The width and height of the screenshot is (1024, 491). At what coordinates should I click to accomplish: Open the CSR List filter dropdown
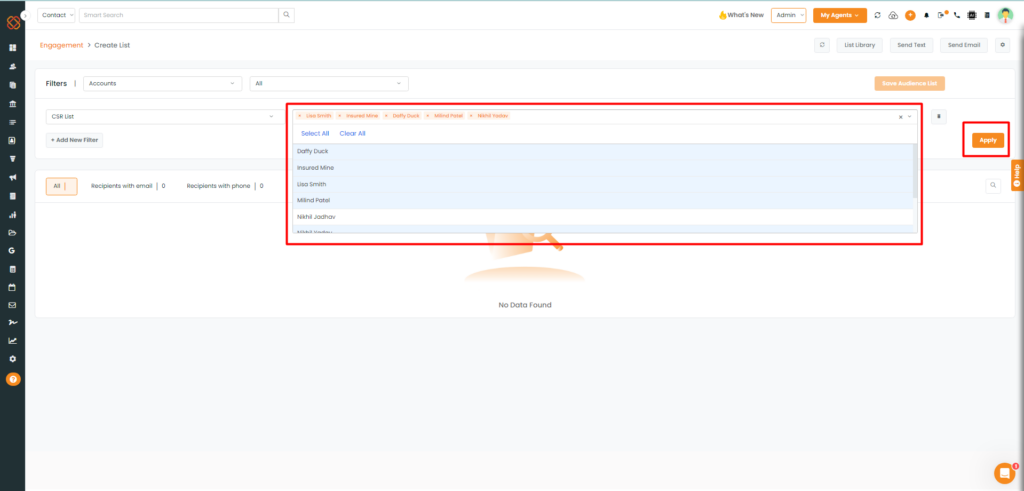[x=163, y=116]
